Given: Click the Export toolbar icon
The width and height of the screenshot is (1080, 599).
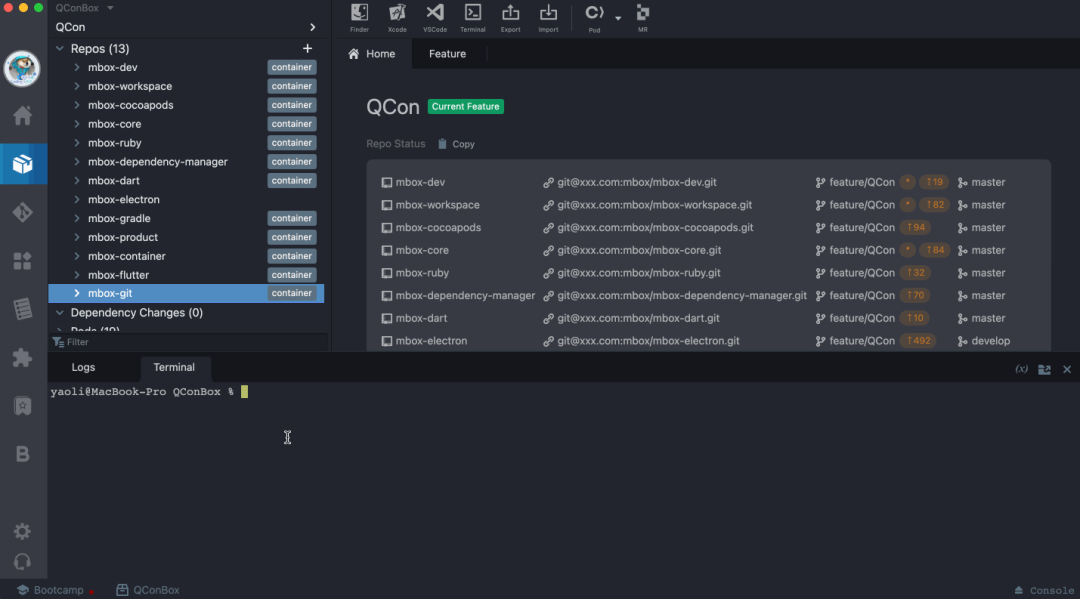Looking at the screenshot, I should pos(510,17).
